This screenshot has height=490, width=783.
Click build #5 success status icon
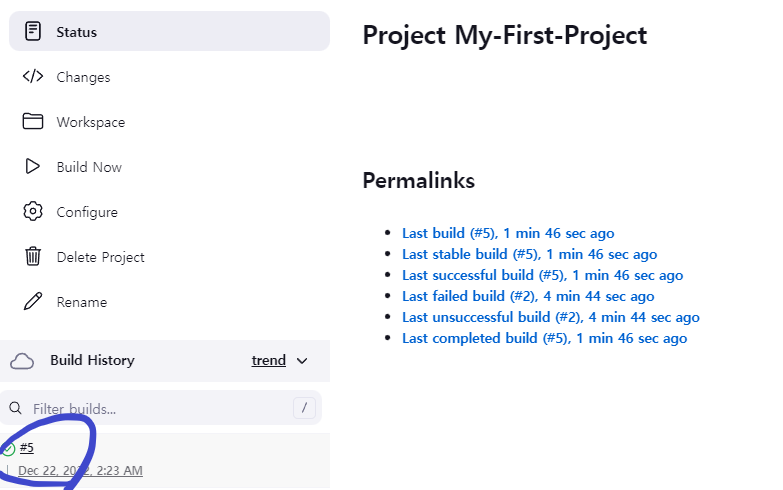pyautogui.click(x=8, y=450)
